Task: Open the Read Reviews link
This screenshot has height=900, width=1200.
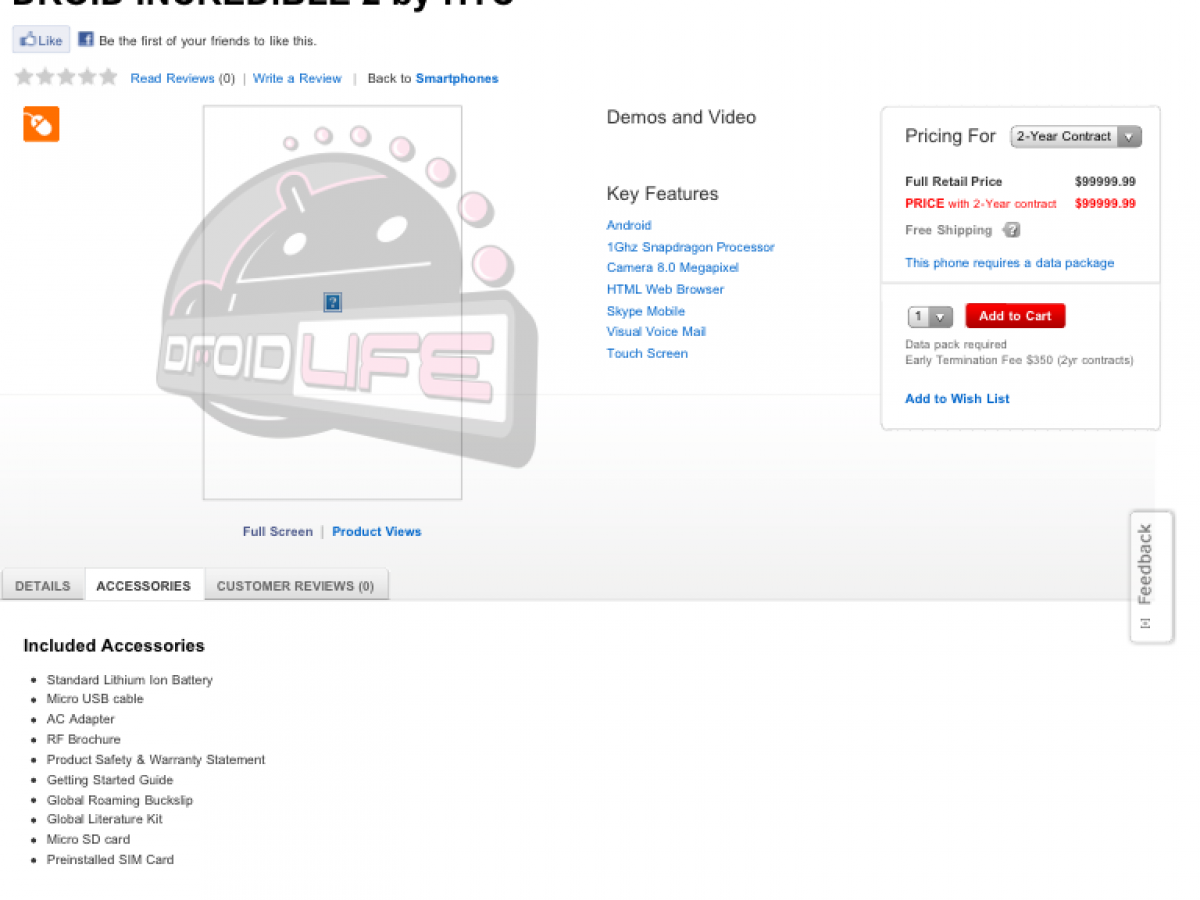Action: pyautogui.click(x=172, y=78)
